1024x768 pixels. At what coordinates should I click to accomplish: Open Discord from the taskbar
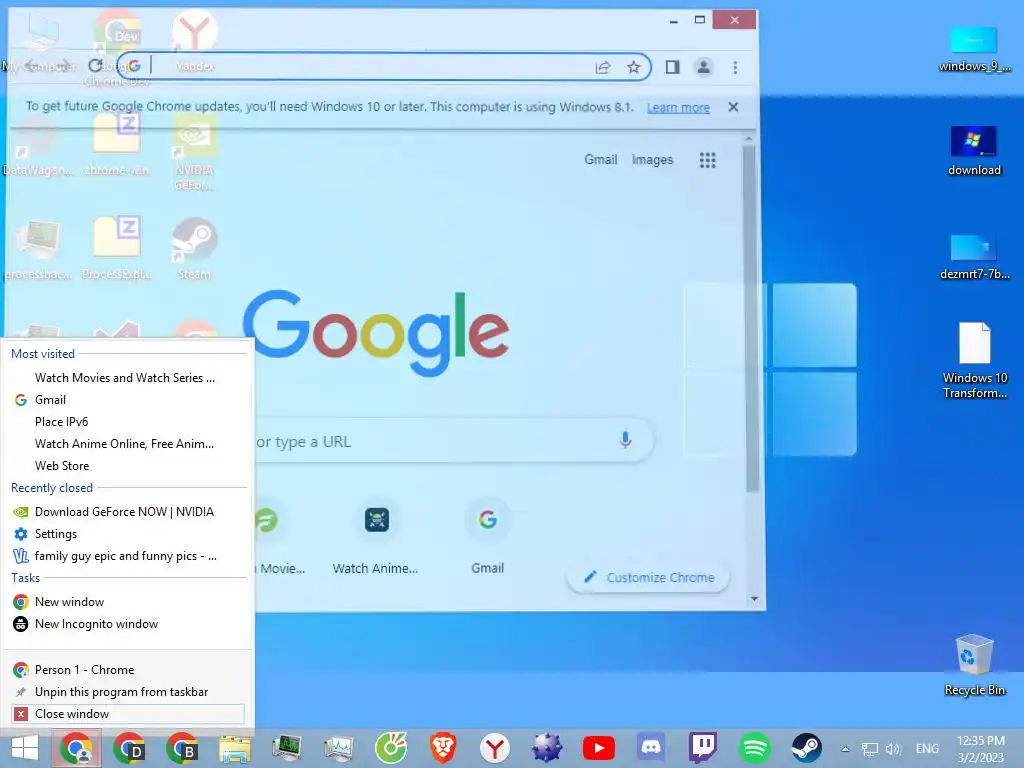coord(650,748)
